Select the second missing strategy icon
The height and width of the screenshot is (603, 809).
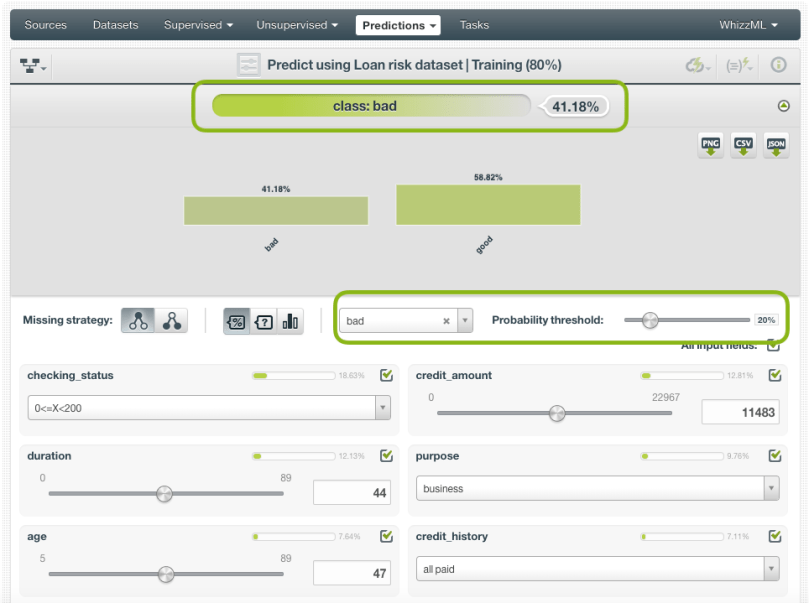click(172, 321)
